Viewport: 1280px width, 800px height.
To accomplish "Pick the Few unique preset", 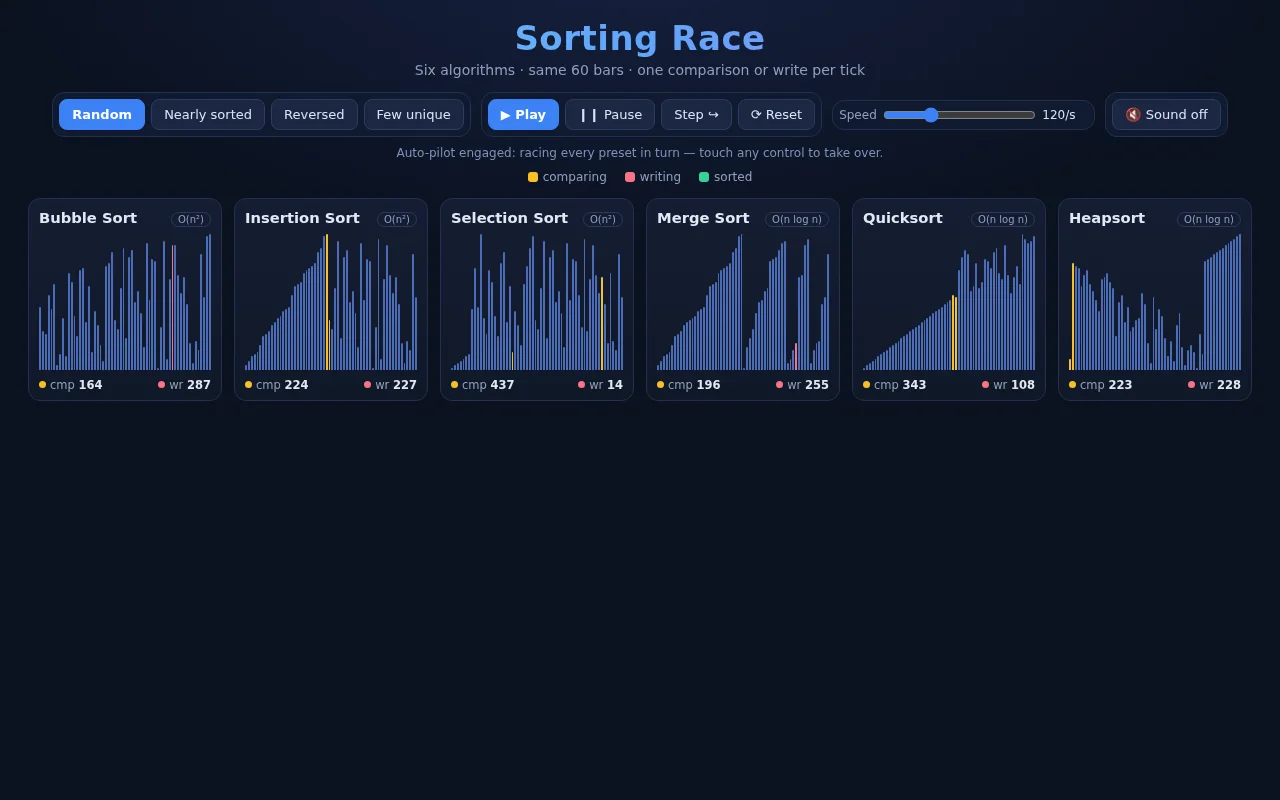I will [414, 114].
